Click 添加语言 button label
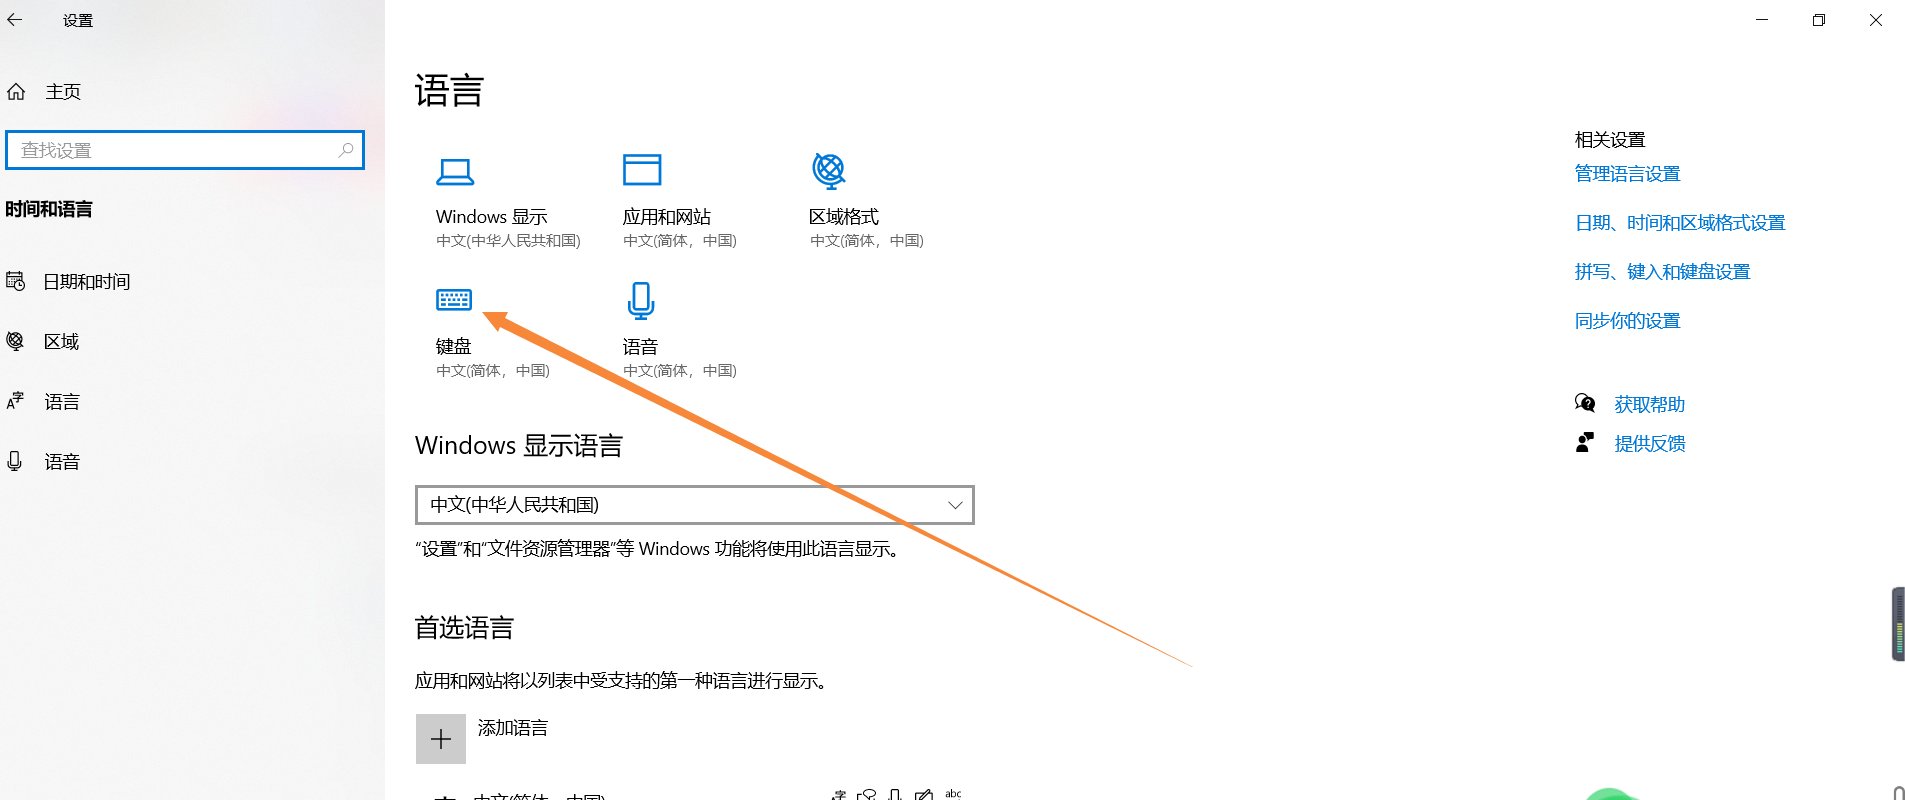 pos(513,728)
